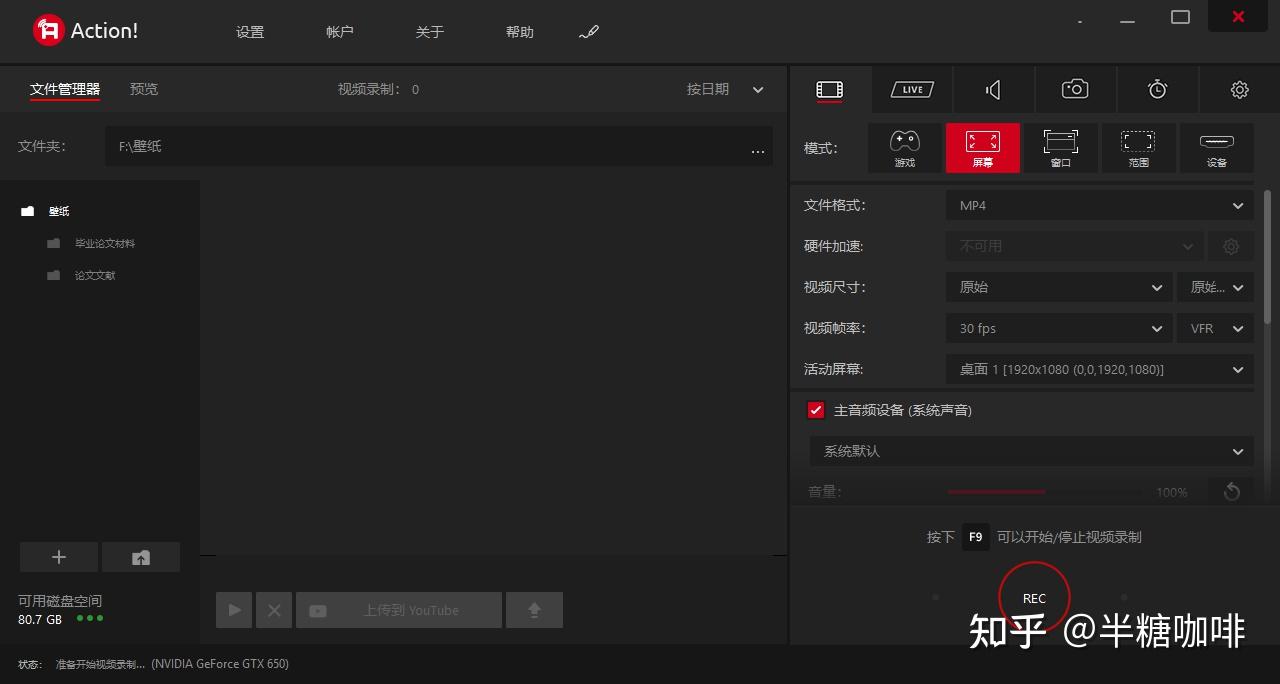
Task: Open the screenshot camera tab
Action: coord(1075,90)
